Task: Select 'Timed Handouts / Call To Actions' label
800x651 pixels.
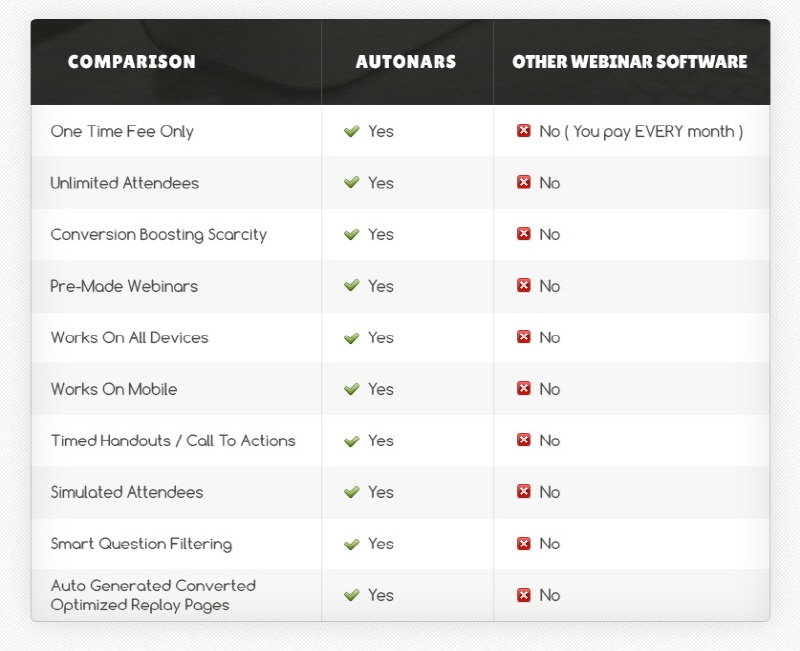Action: coord(173,440)
